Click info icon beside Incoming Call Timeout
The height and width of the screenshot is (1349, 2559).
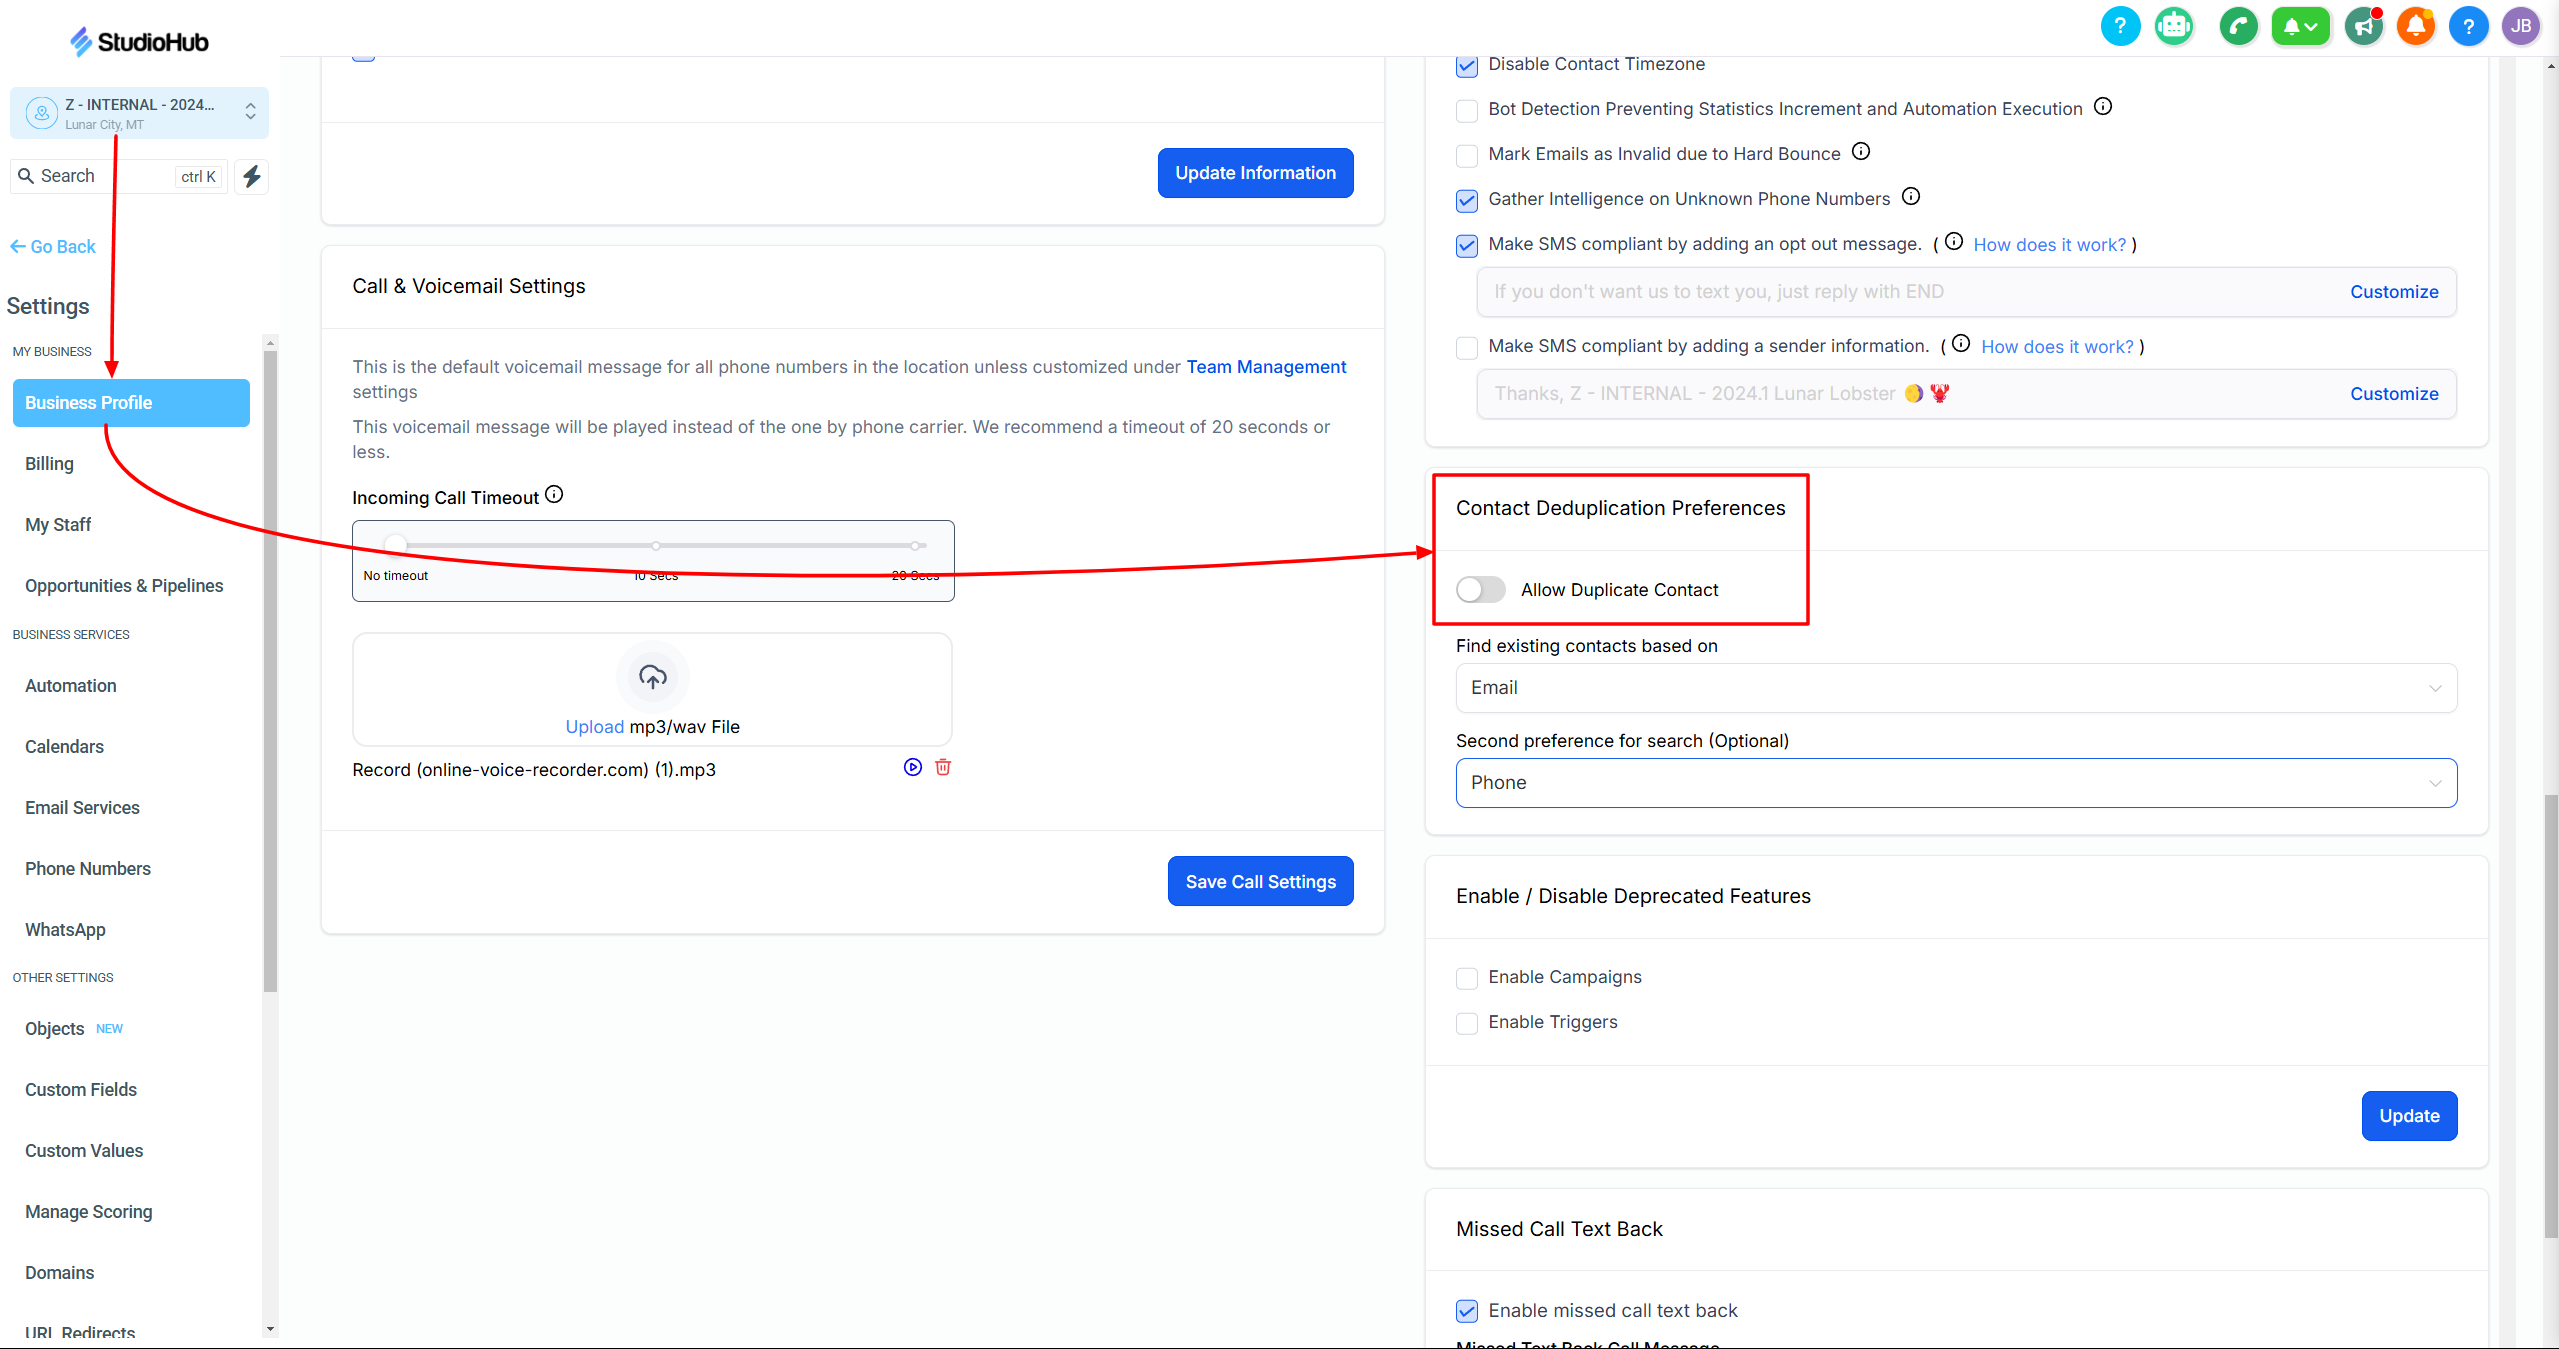click(554, 495)
